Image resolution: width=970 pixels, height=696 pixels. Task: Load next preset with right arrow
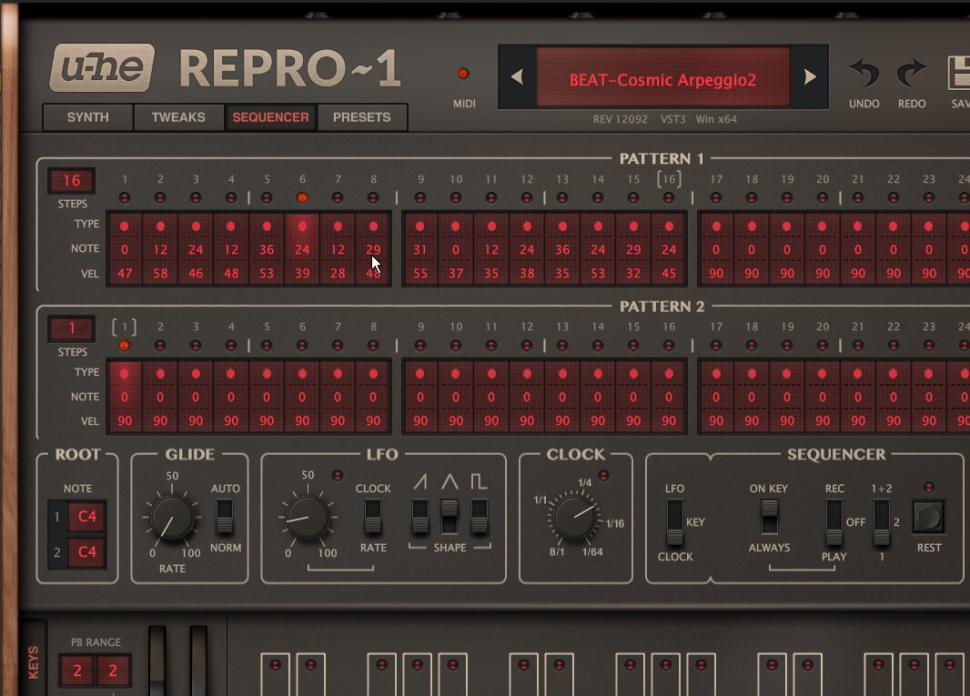810,77
